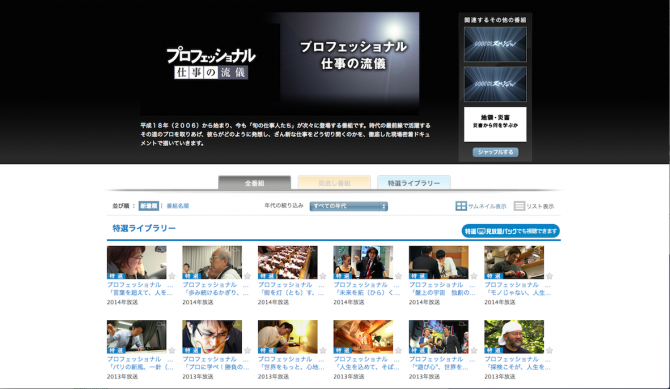Click the シャッフルする button
670x389 pixels.
click(495, 152)
